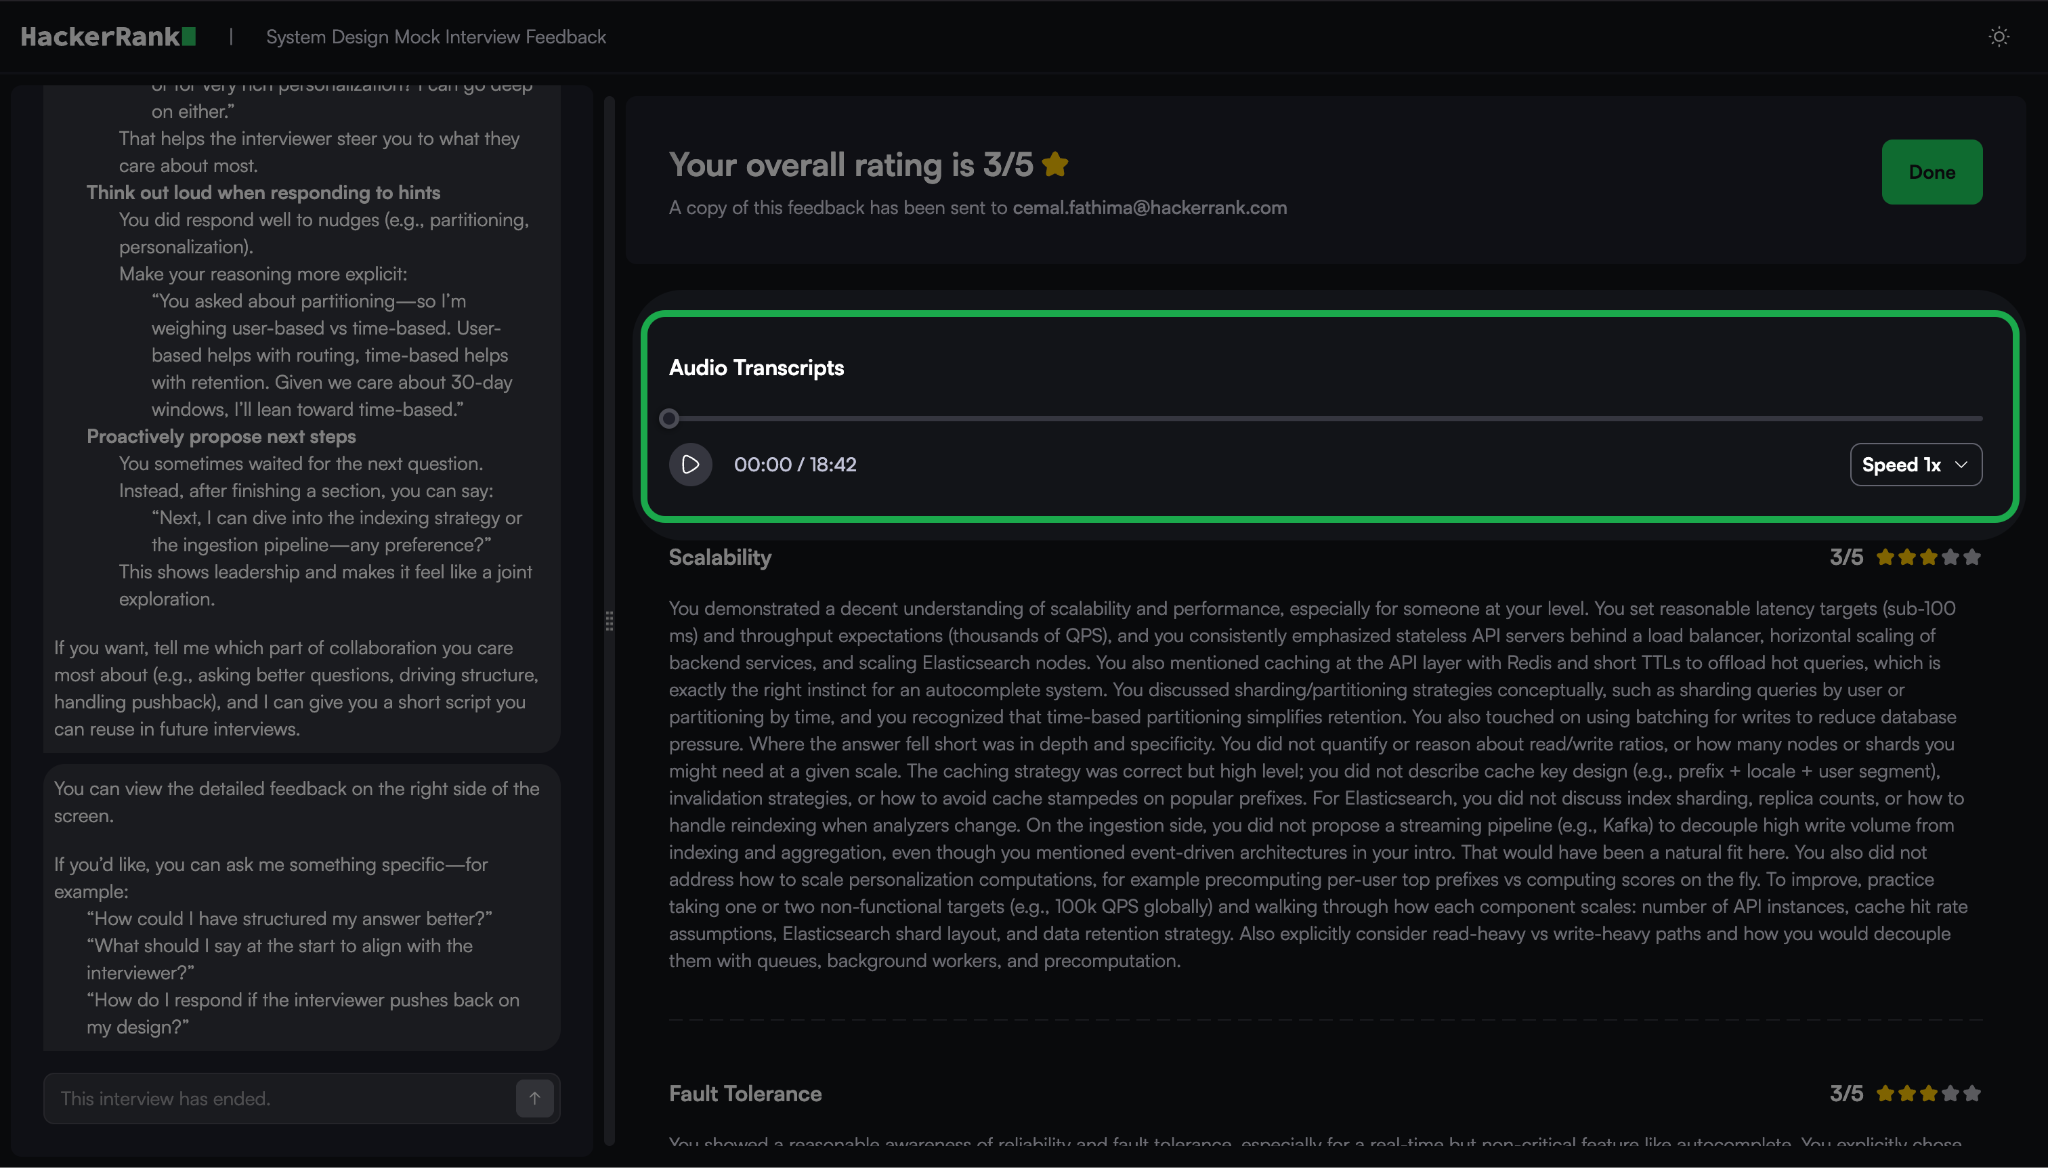Click the cemal.fathima@hackerrank.com email address

pyautogui.click(x=1149, y=208)
